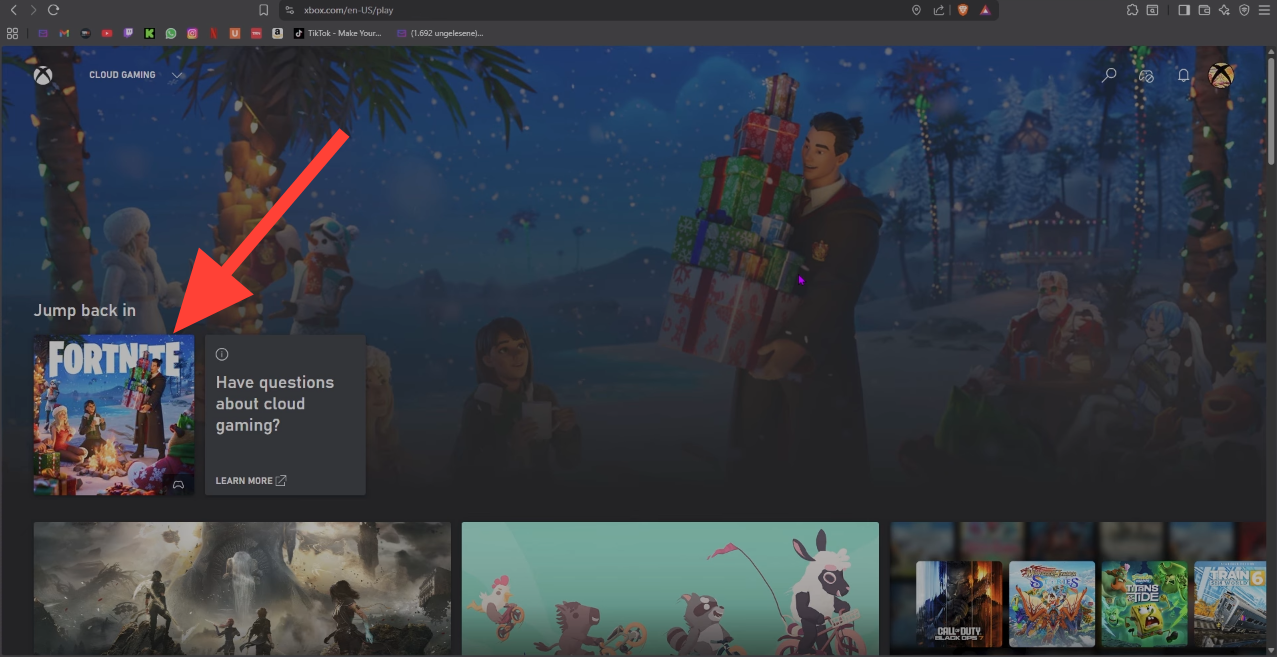Click the Xbox logo home icon
The width and height of the screenshot is (1277, 657).
click(43, 75)
